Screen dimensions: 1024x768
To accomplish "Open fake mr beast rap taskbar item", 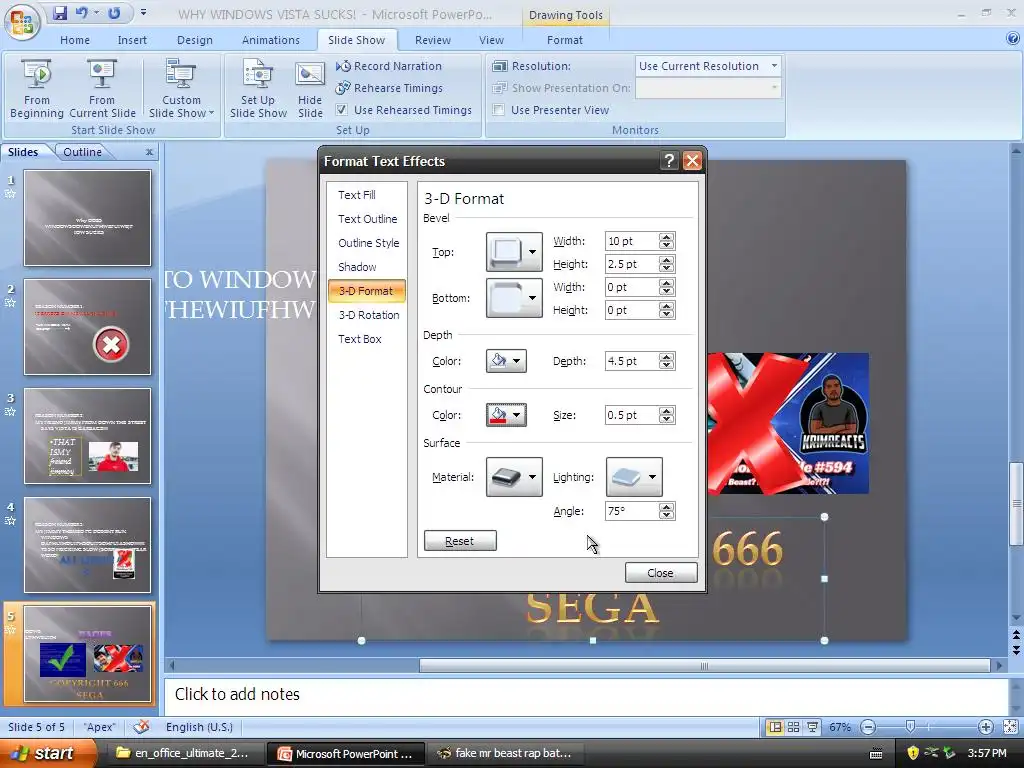I will tap(504, 753).
